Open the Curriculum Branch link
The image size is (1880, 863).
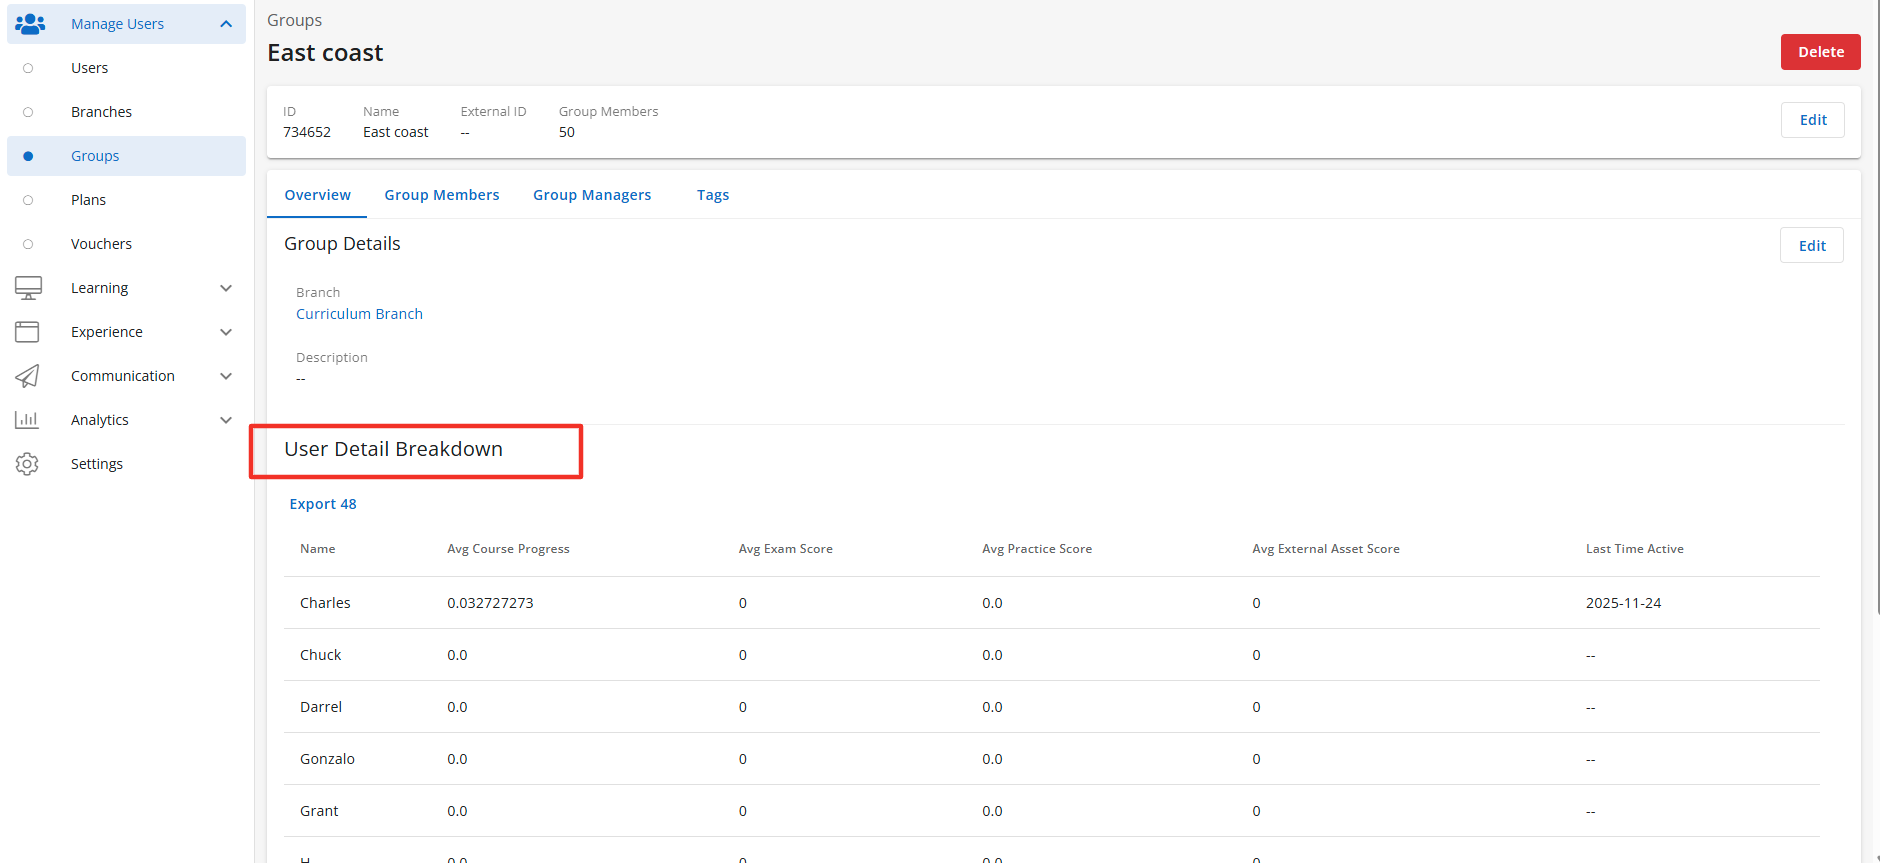(359, 314)
